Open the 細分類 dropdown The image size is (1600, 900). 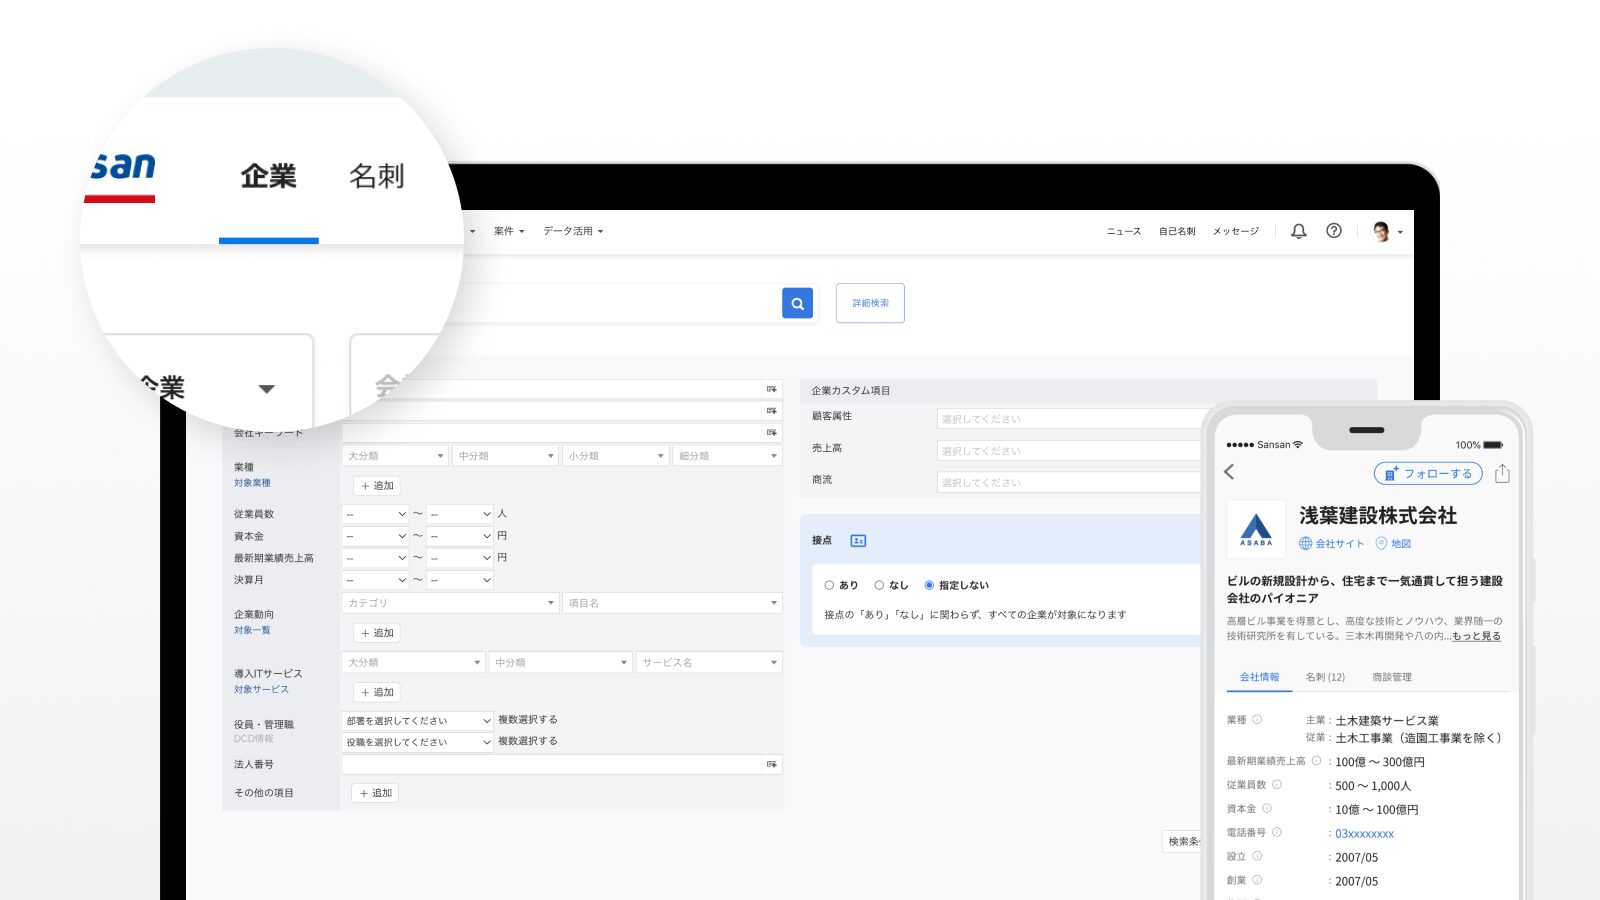click(x=727, y=456)
